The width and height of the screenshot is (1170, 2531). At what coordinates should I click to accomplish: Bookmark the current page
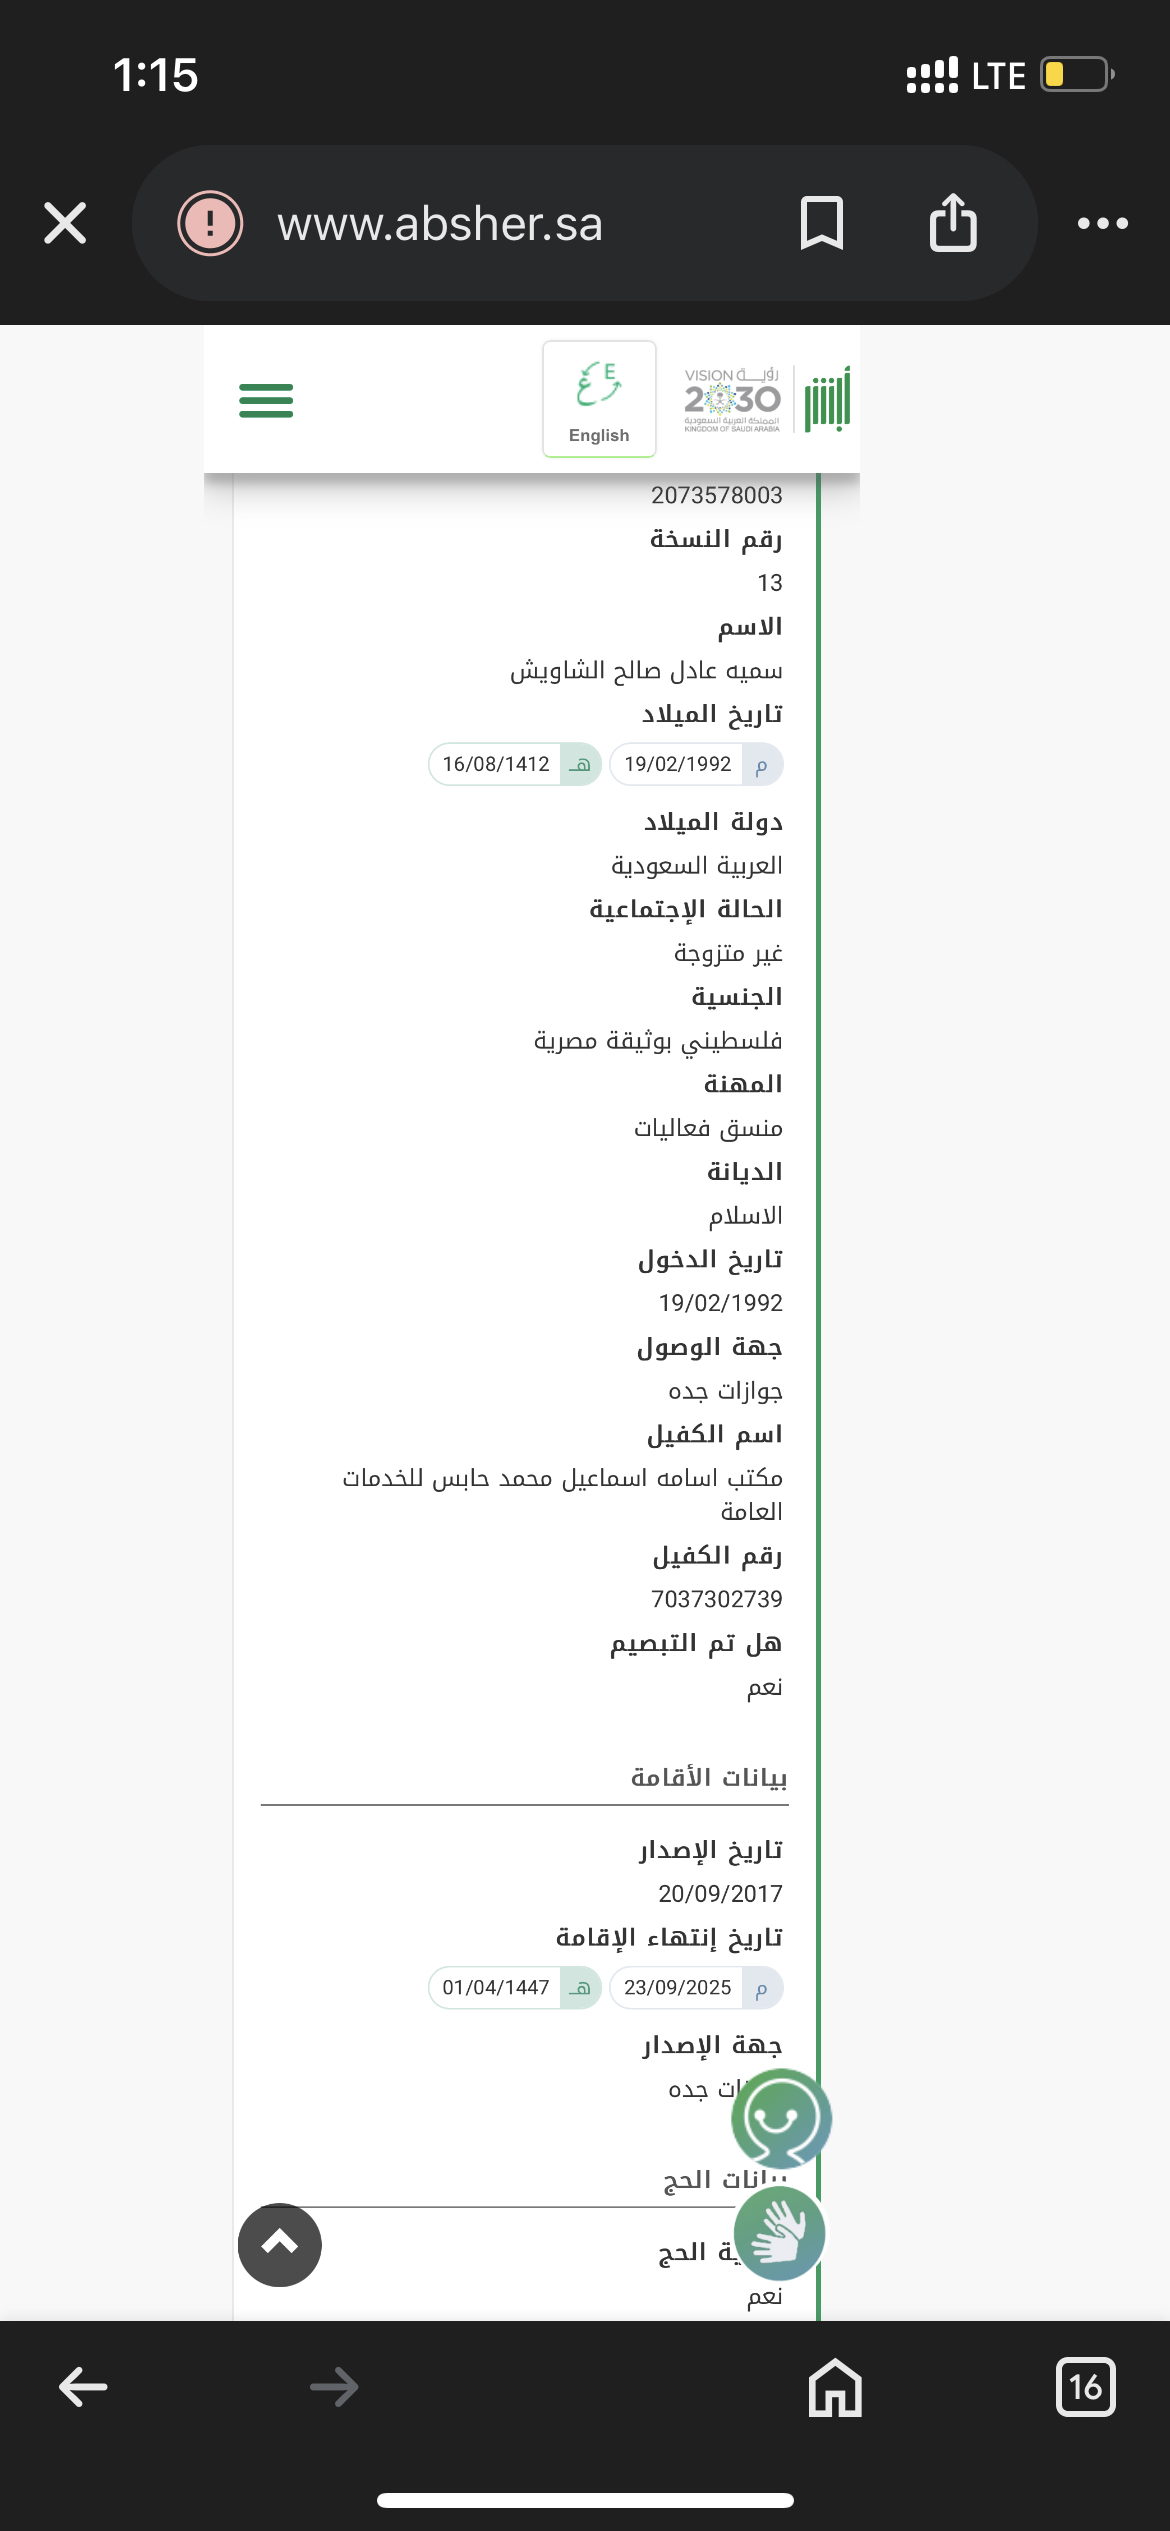pos(822,223)
